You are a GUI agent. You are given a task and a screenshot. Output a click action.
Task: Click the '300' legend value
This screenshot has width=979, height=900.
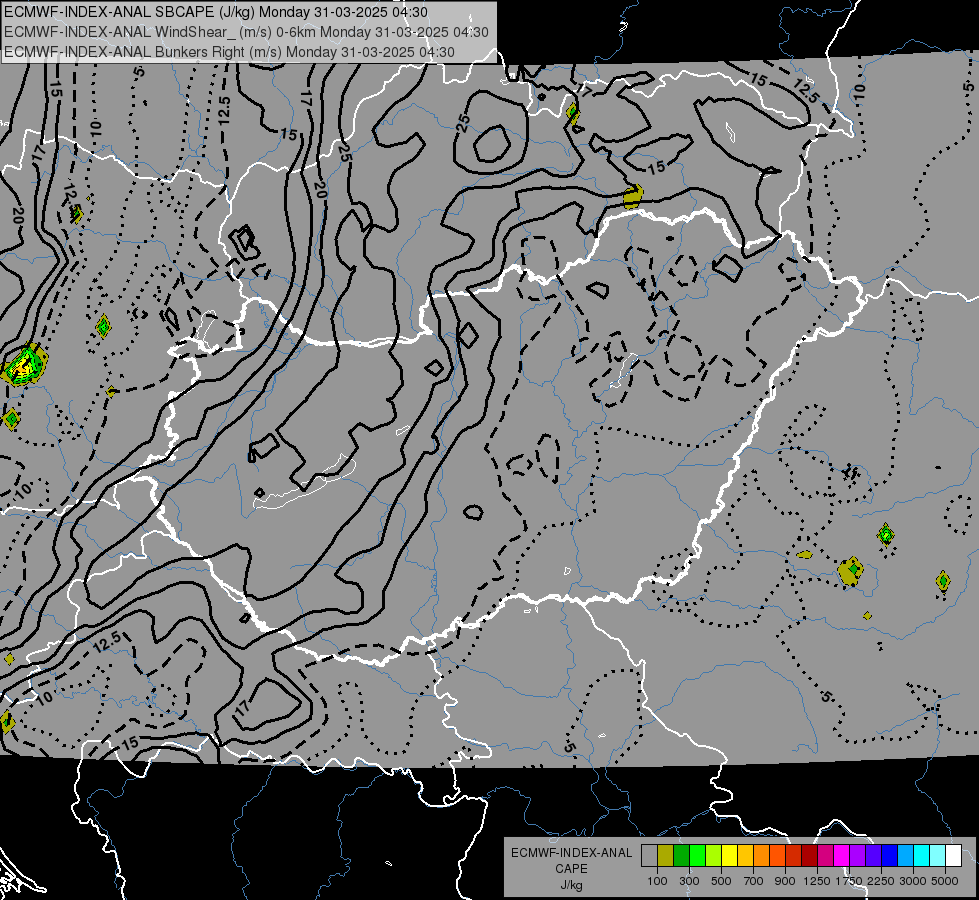coord(689,881)
